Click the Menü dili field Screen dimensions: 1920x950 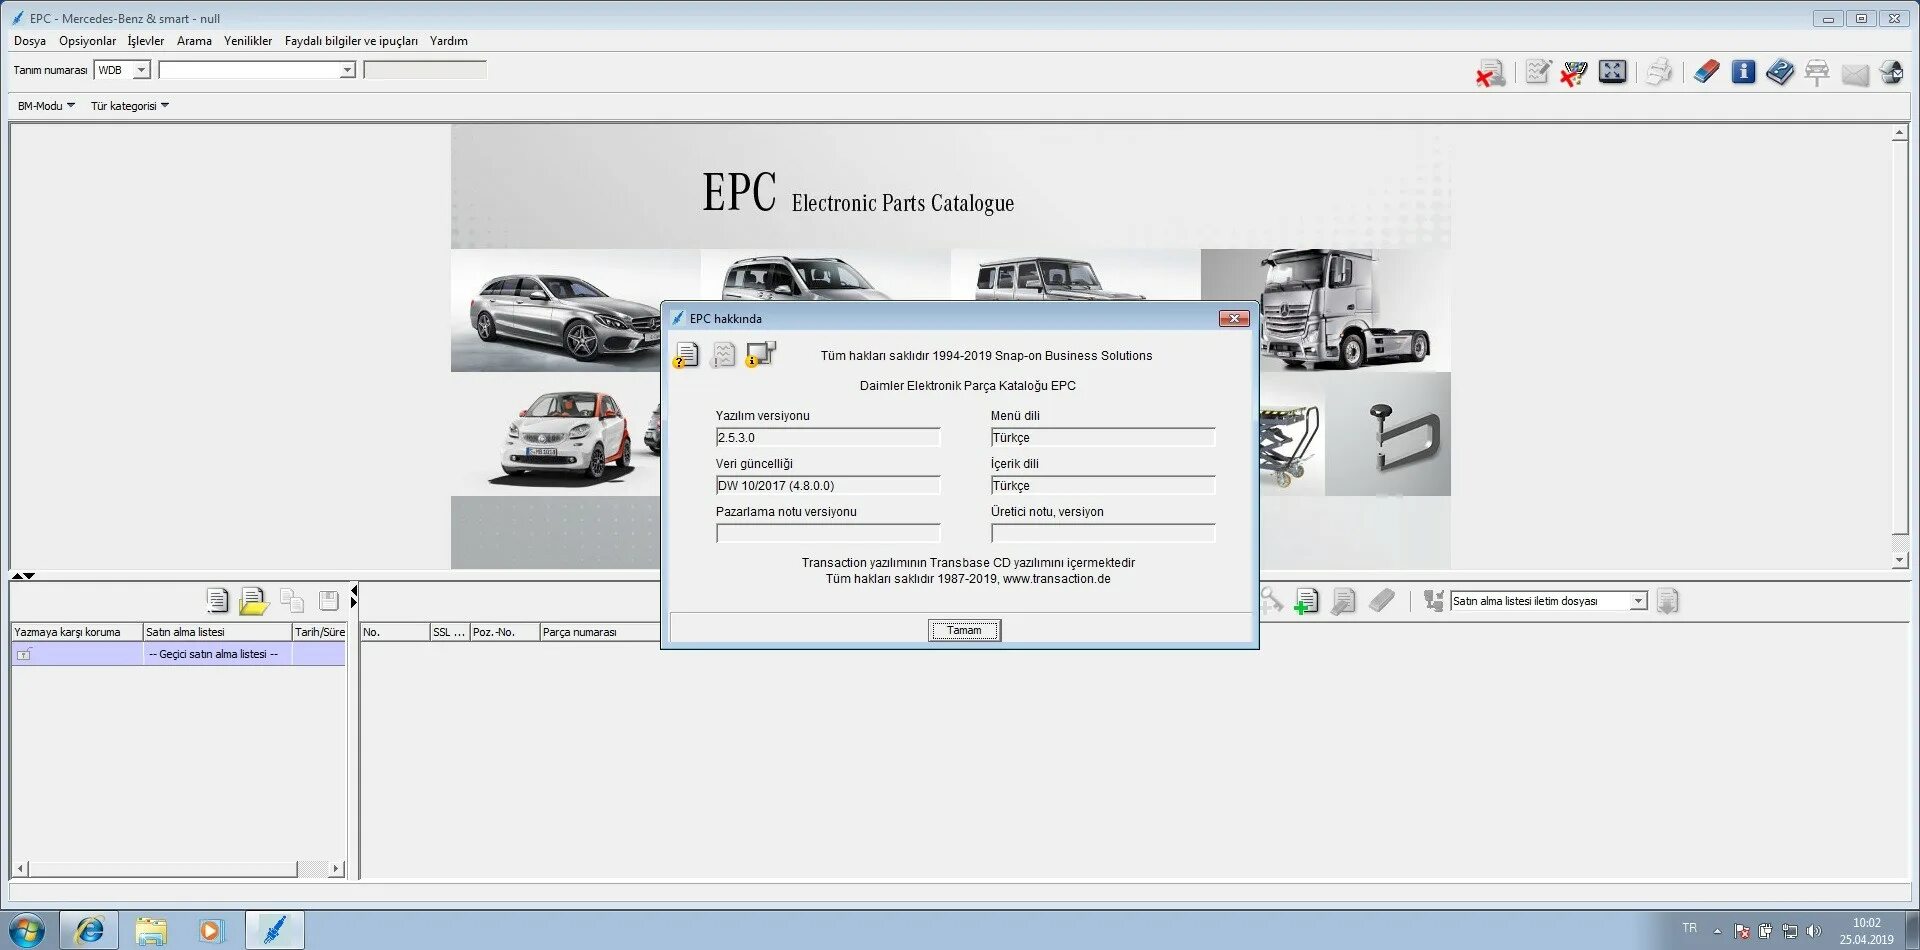point(1103,437)
